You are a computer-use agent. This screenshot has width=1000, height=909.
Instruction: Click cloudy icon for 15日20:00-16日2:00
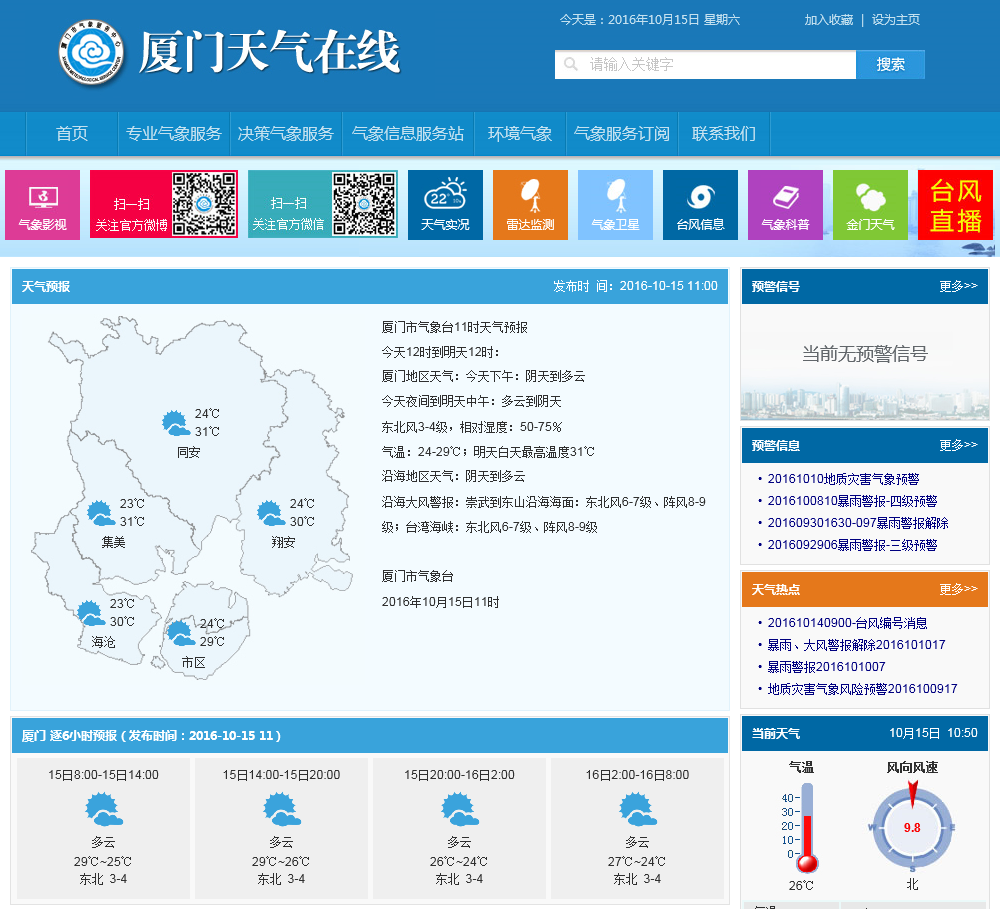[459, 809]
